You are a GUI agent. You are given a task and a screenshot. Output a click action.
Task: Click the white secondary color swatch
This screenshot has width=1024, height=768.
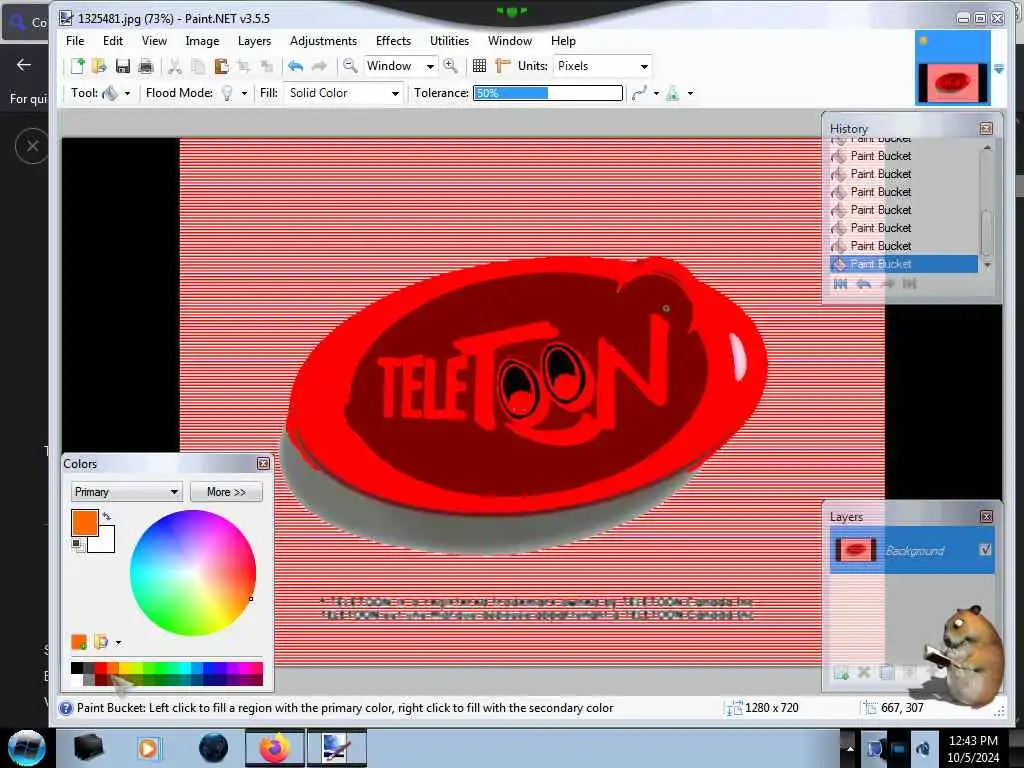pos(106,543)
